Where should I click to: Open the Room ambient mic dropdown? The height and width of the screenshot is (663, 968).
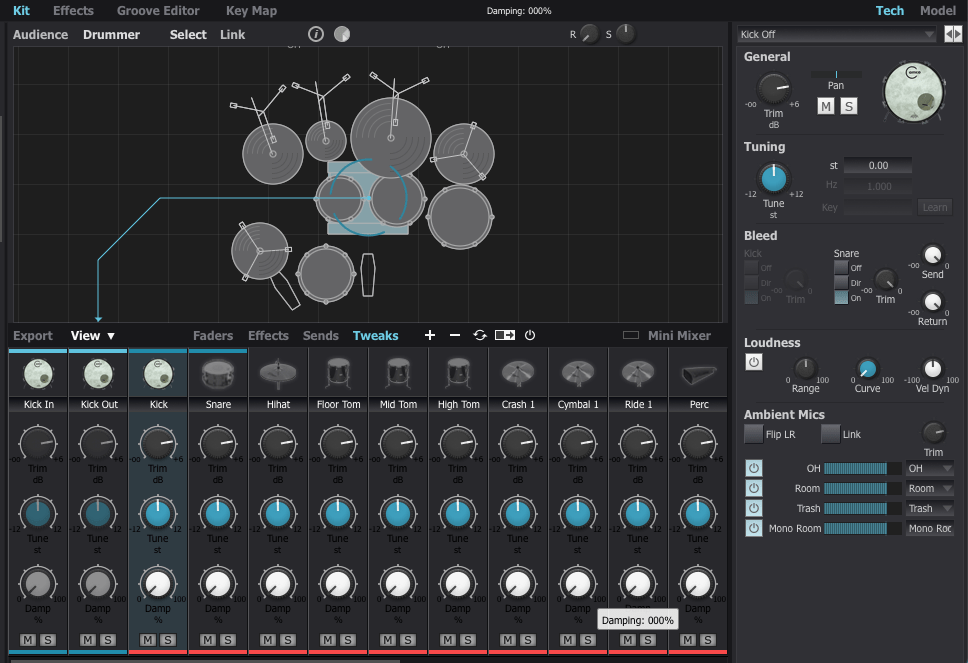point(929,488)
